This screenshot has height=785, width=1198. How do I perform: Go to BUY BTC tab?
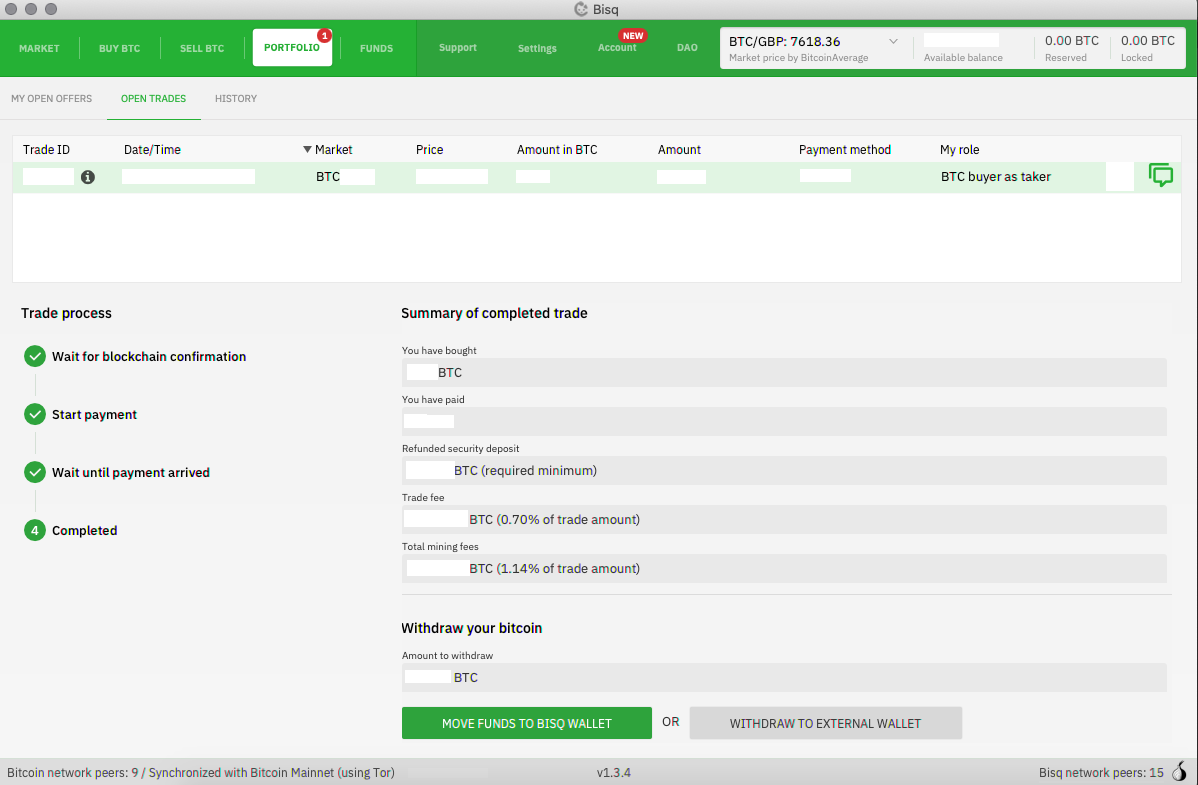(x=119, y=48)
